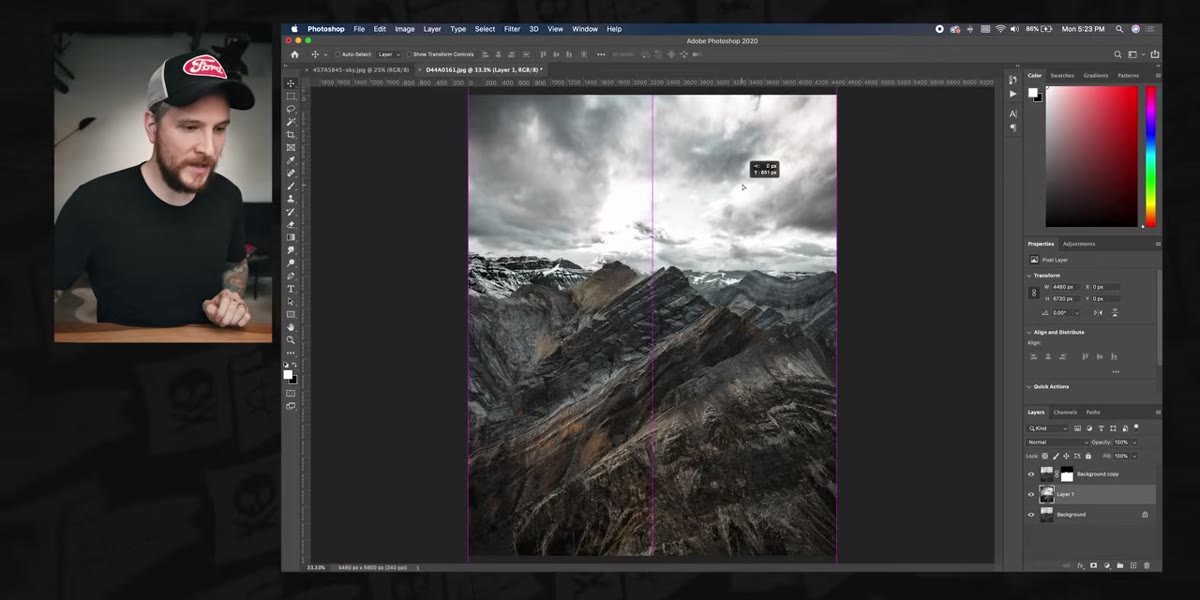The image size is (1200, 600).
Task: Click the Home icon in options bar
Action: pos(294,54)
